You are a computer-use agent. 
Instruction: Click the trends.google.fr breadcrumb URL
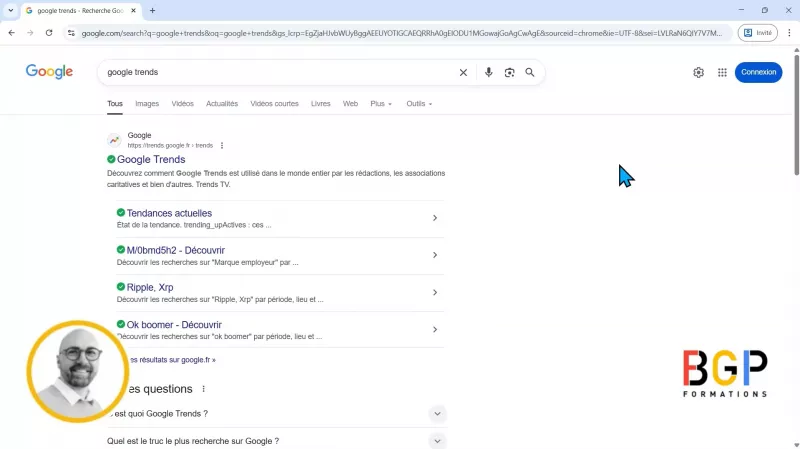pos(170,145)
